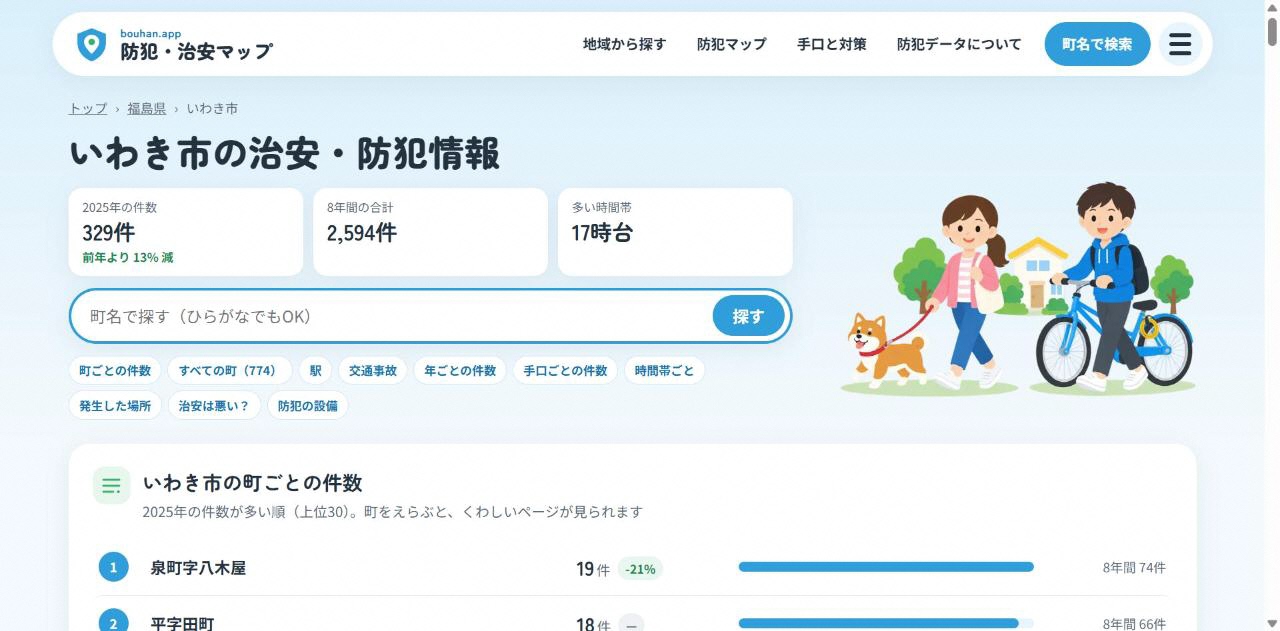Jump to 年ごとの件数 section
The height and width of the screenshot is (631, 1280).
[x=460, y=371]
